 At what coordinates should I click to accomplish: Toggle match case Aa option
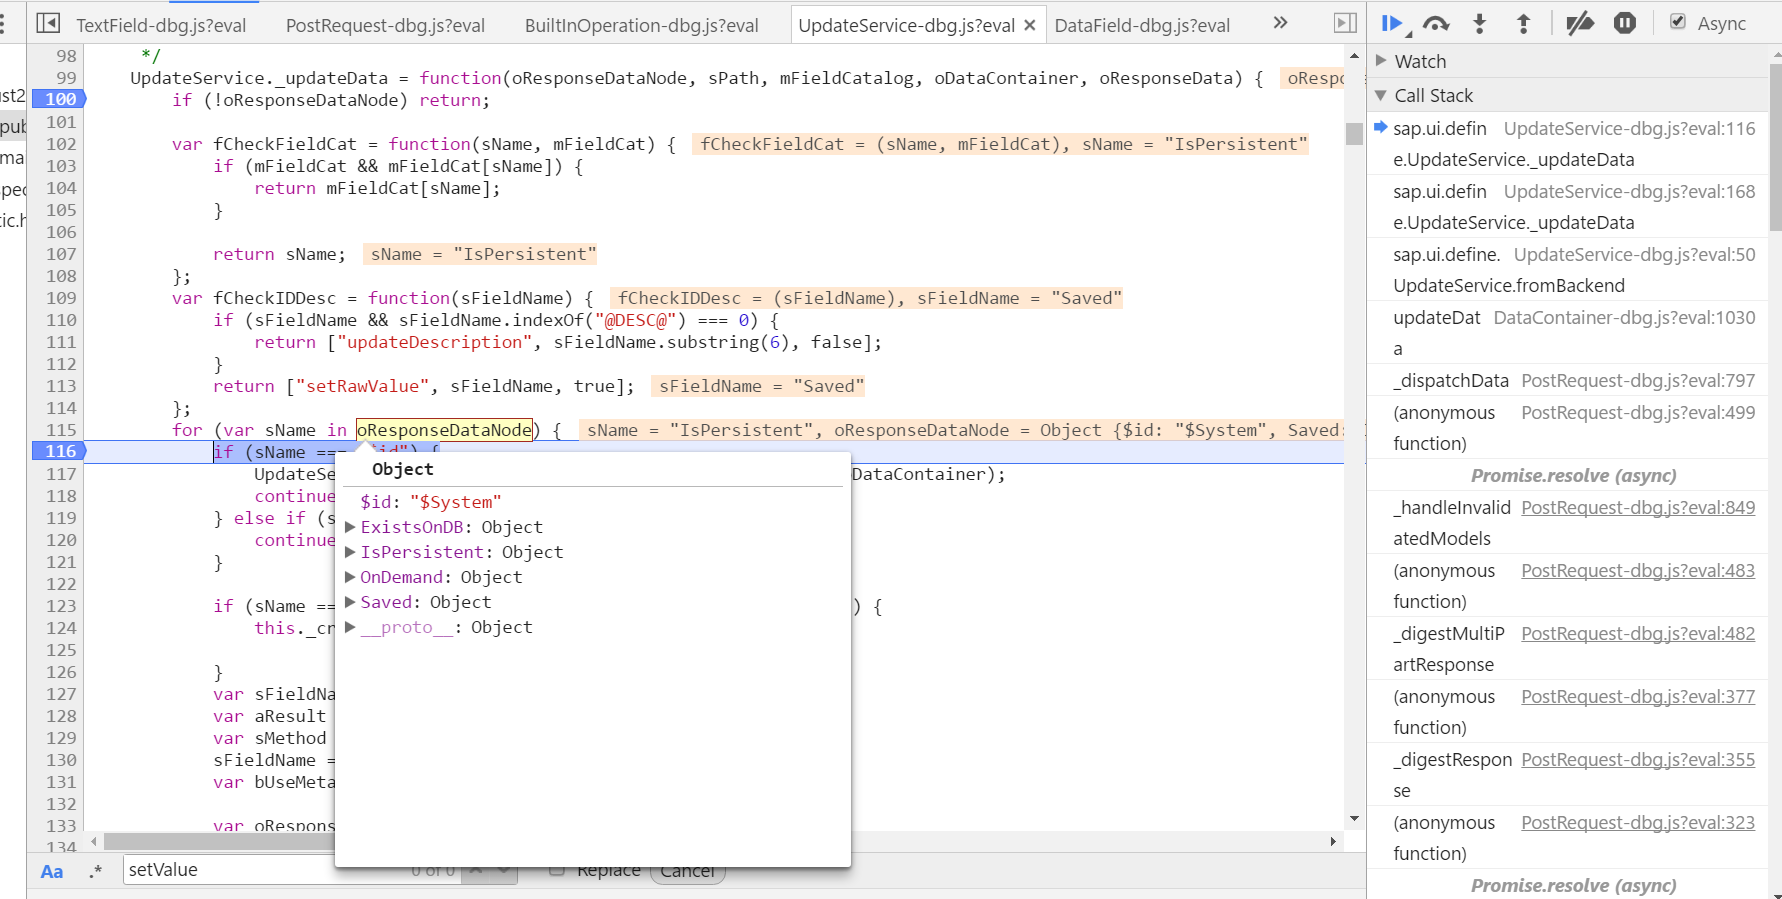(x=52, y=871)
